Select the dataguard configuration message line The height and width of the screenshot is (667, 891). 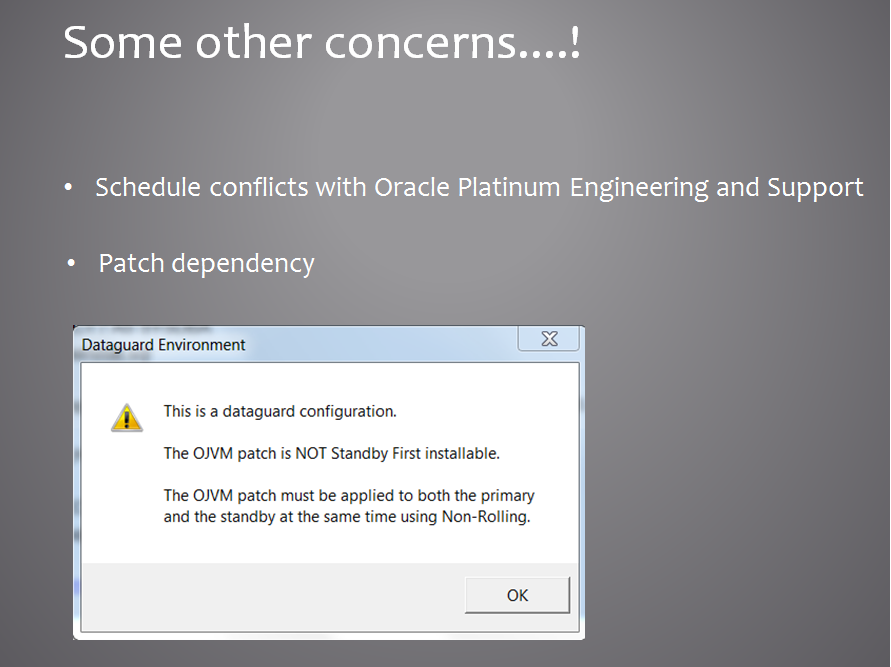280,411
